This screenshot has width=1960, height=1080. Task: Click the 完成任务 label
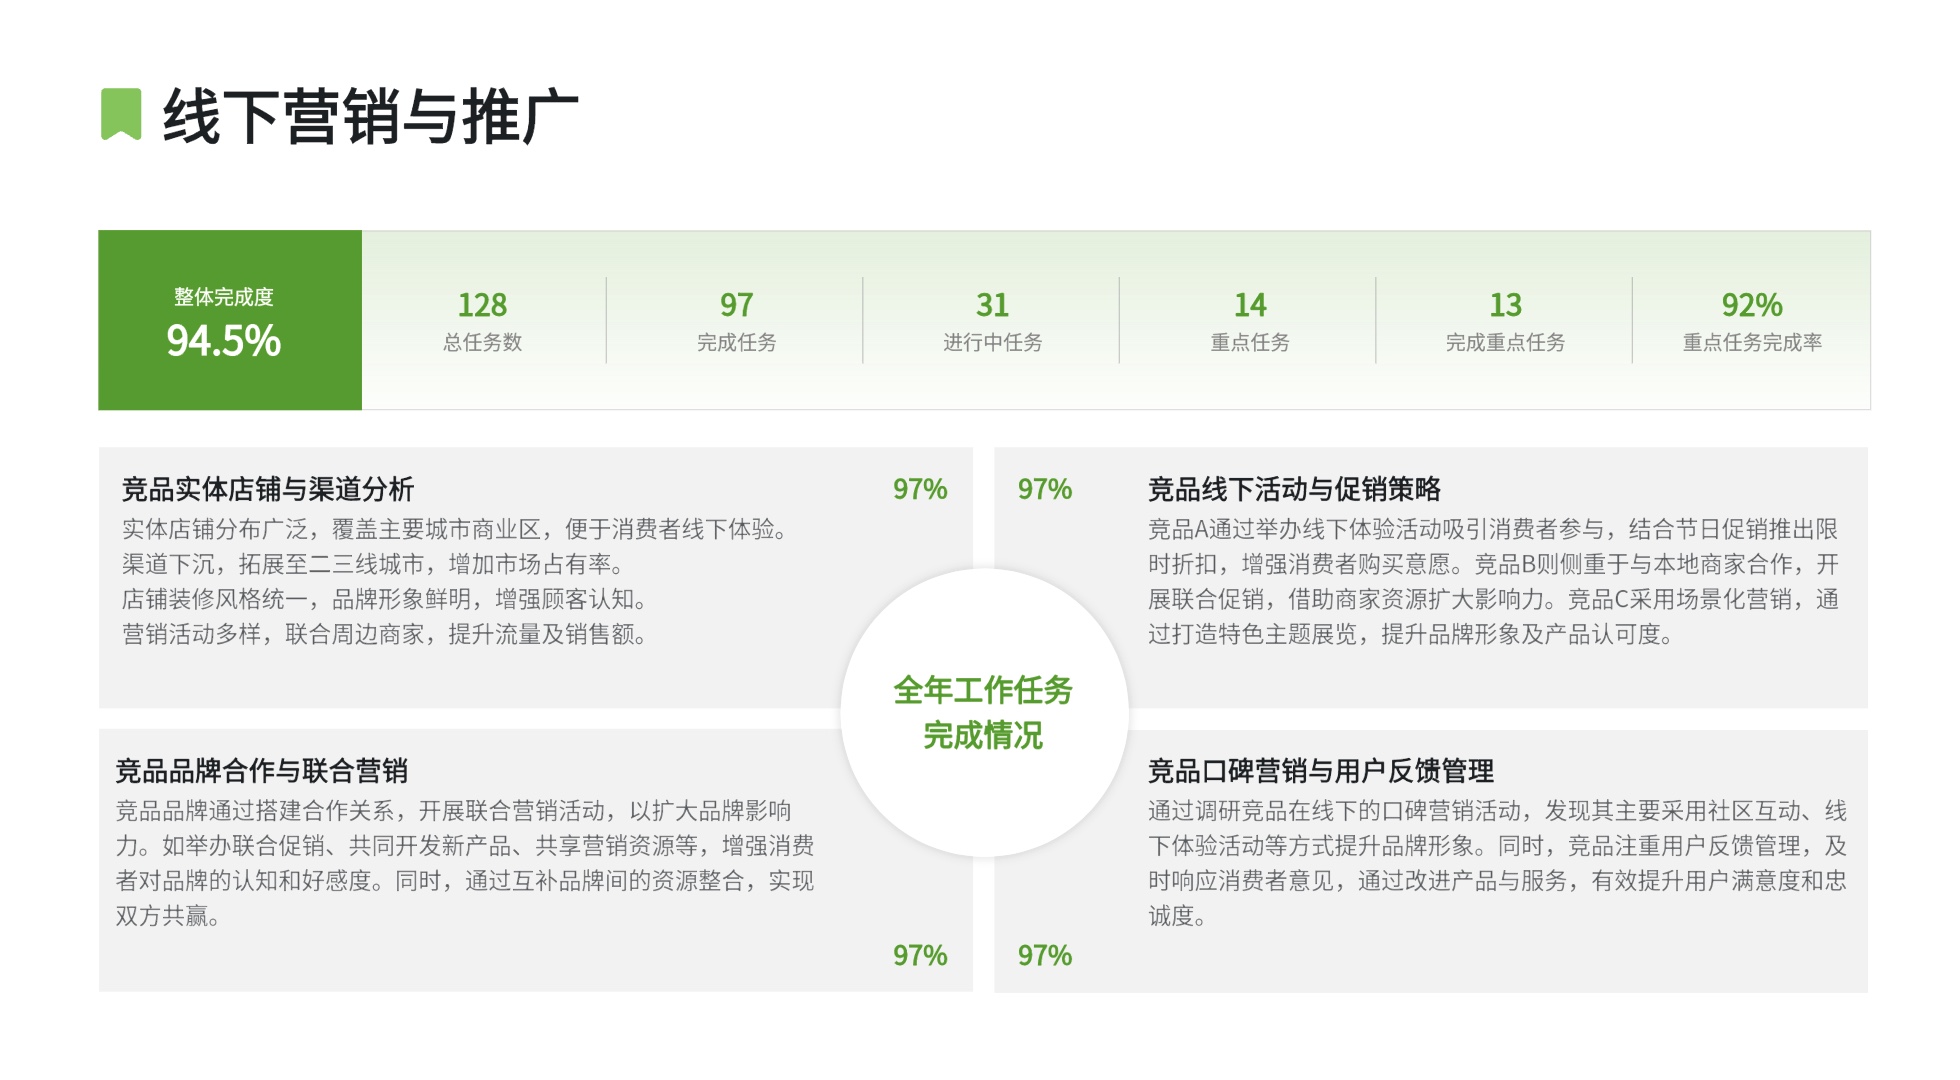point(737,342)
